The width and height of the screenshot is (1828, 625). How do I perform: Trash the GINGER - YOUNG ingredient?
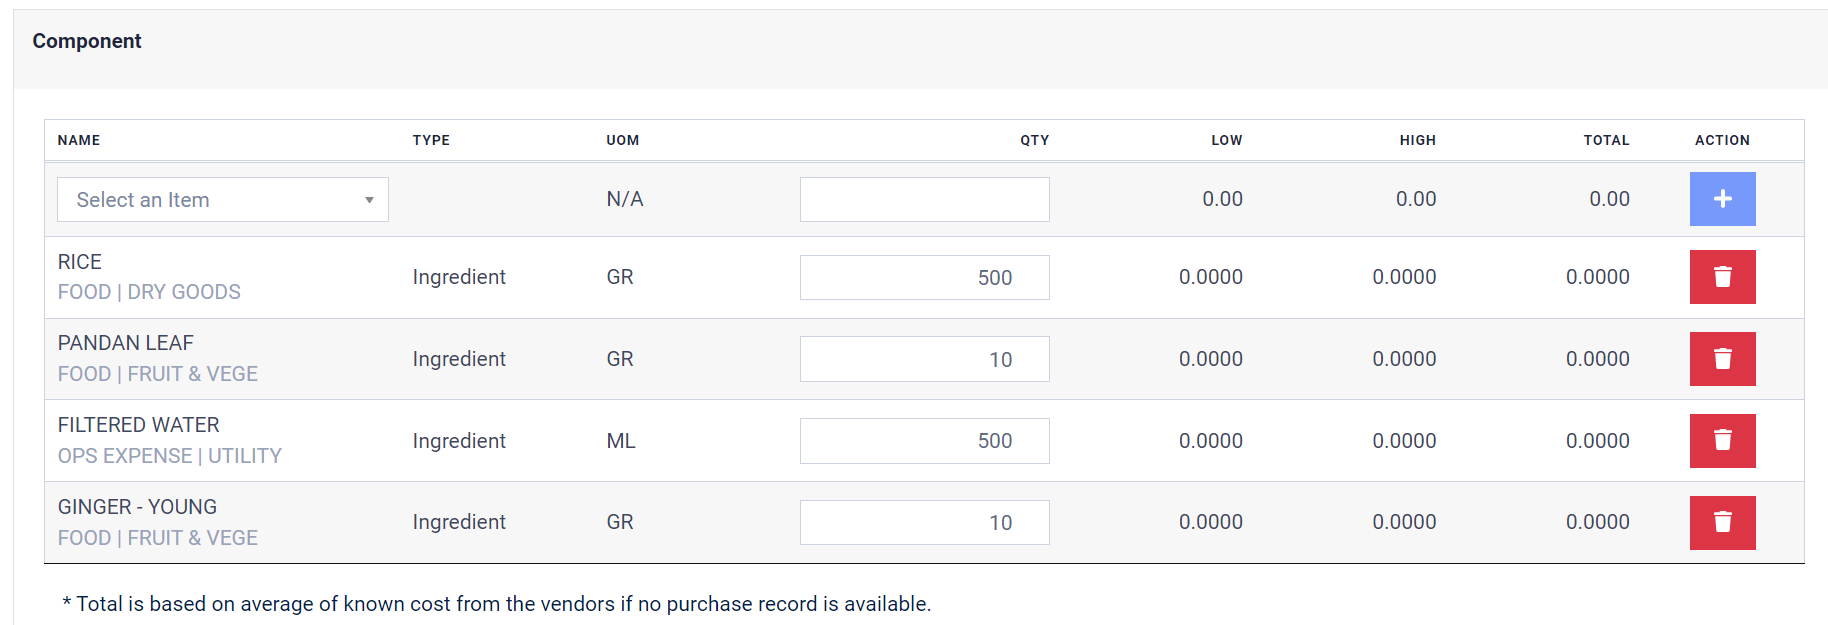(x=1722, y=522)
